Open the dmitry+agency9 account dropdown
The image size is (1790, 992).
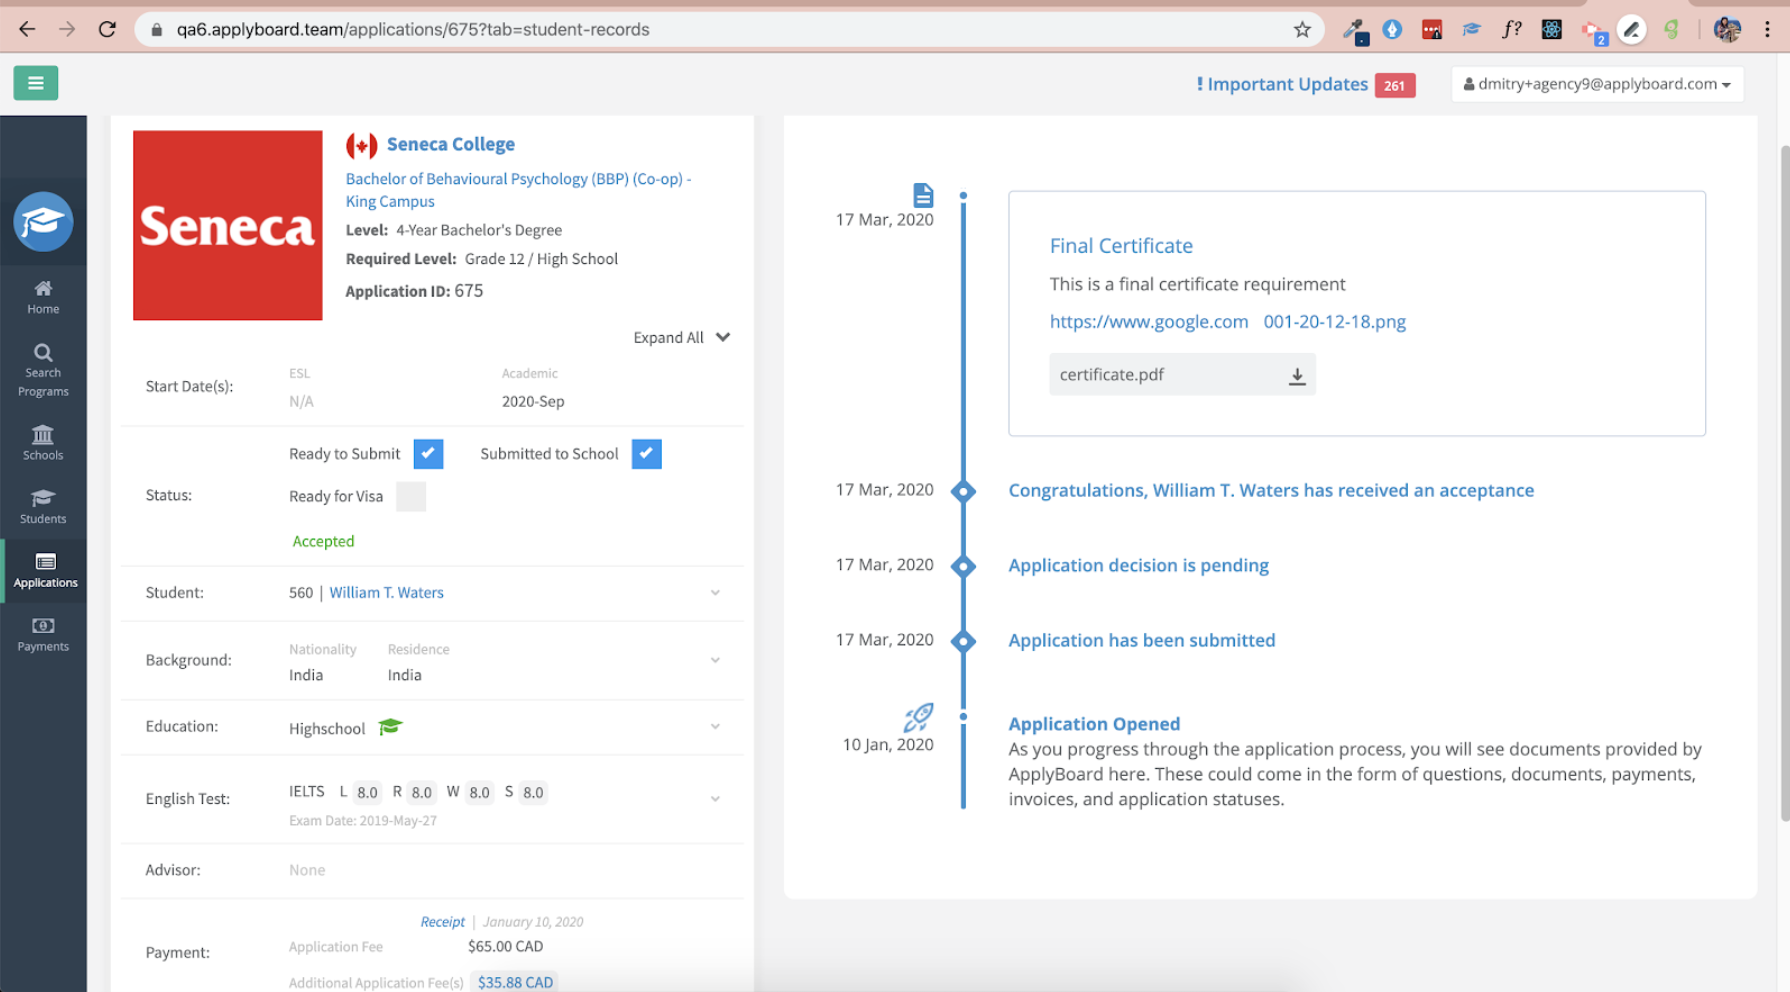pyautogui.click(x=1597, y=84)
